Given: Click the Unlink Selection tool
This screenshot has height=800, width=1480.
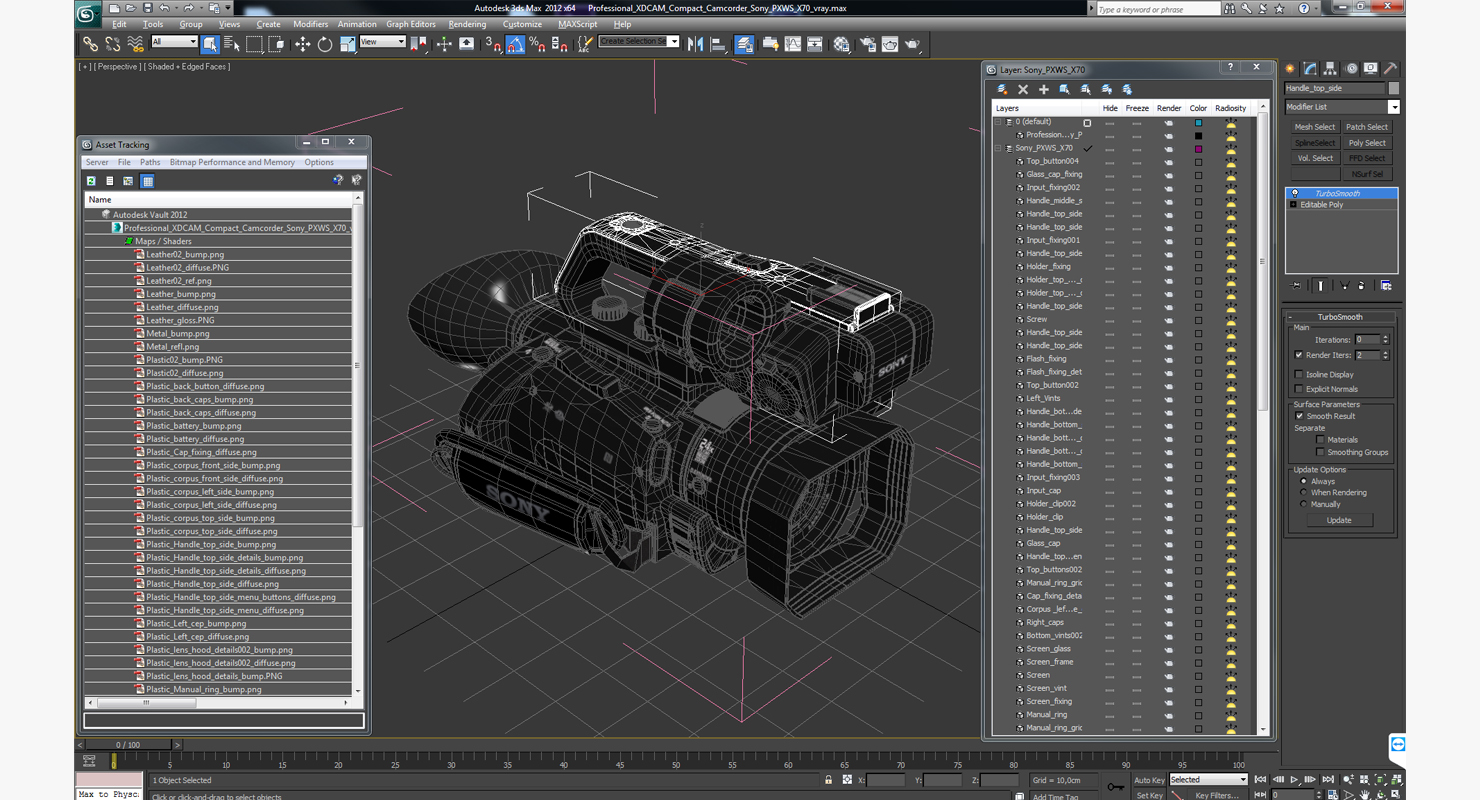Looking at the screenshot, I should [x=112, y=44].
